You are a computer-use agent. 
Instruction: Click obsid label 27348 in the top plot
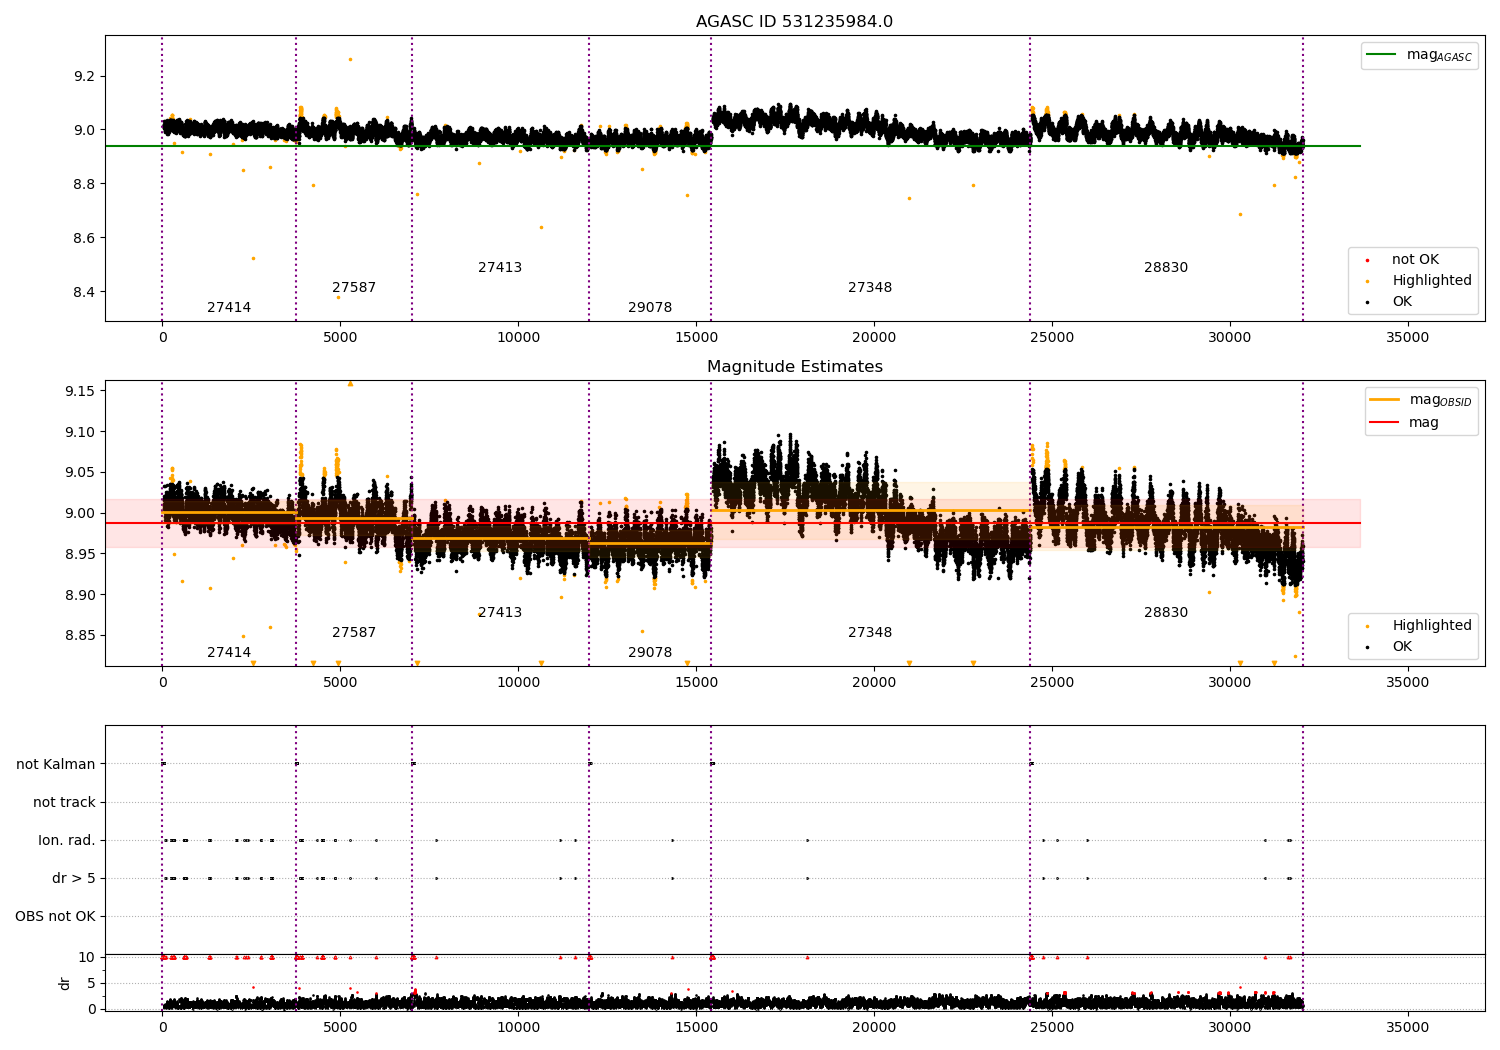[x=870, y=288]
